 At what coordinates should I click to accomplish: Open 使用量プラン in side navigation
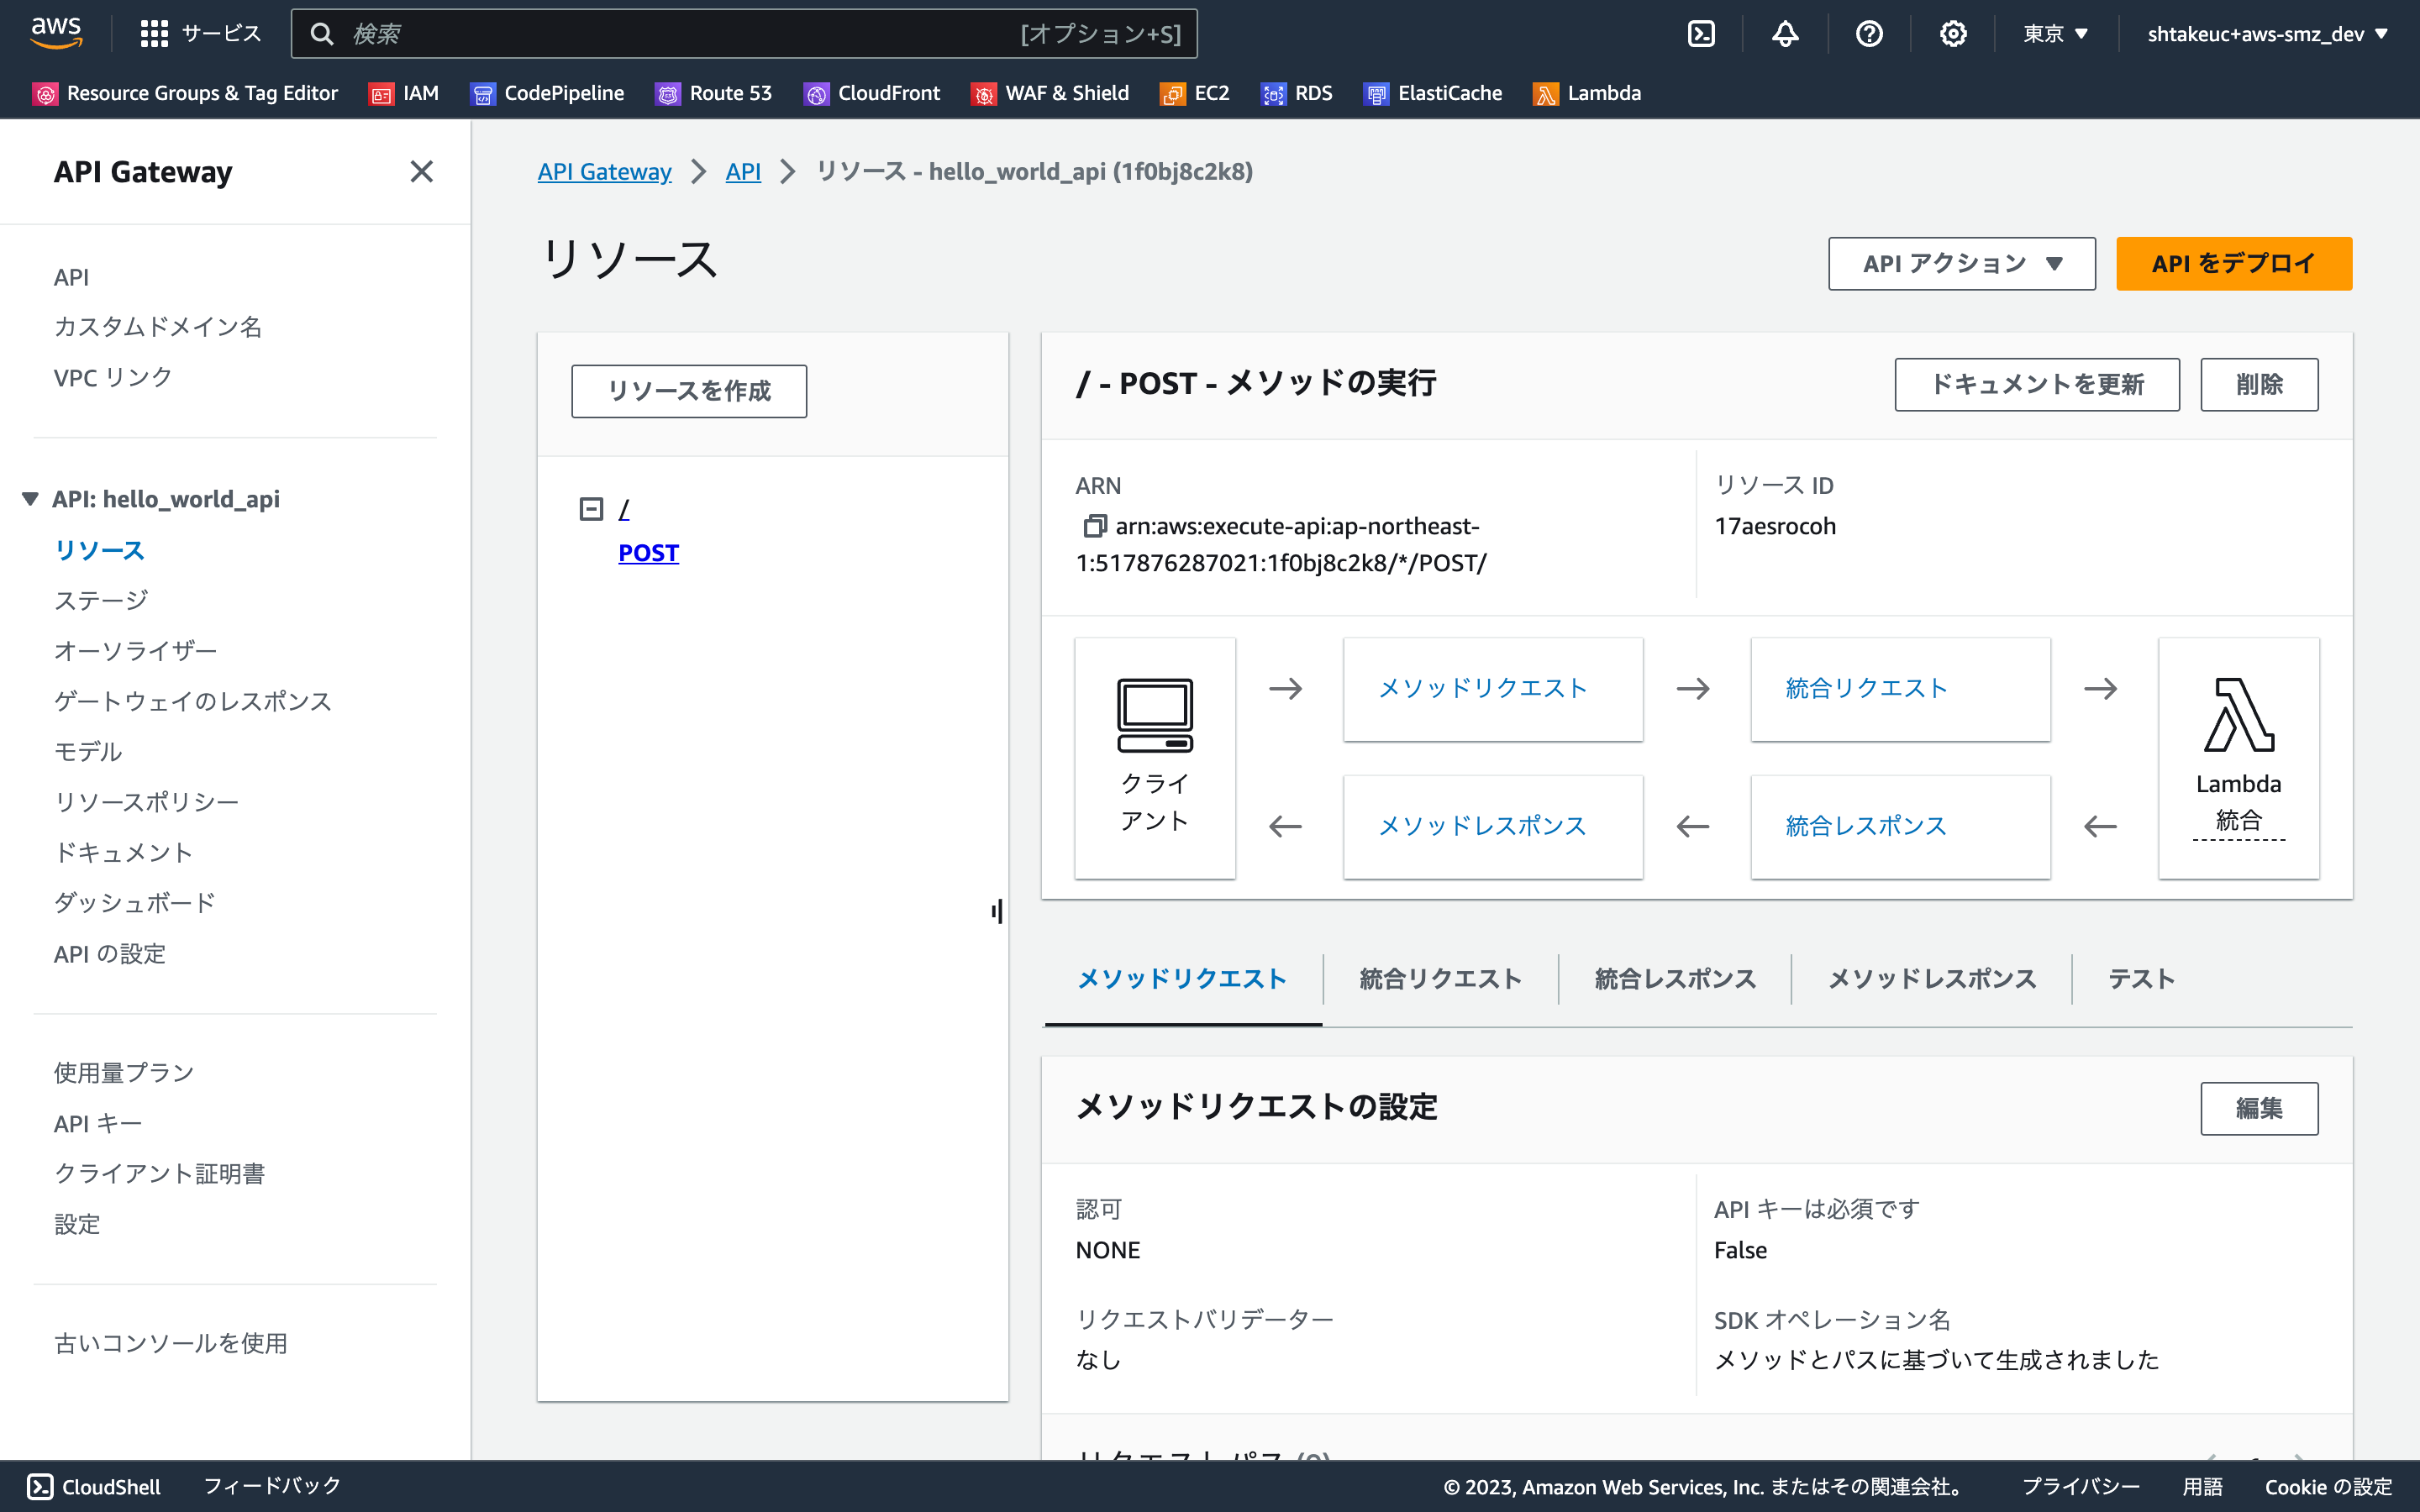(124, 1073)
